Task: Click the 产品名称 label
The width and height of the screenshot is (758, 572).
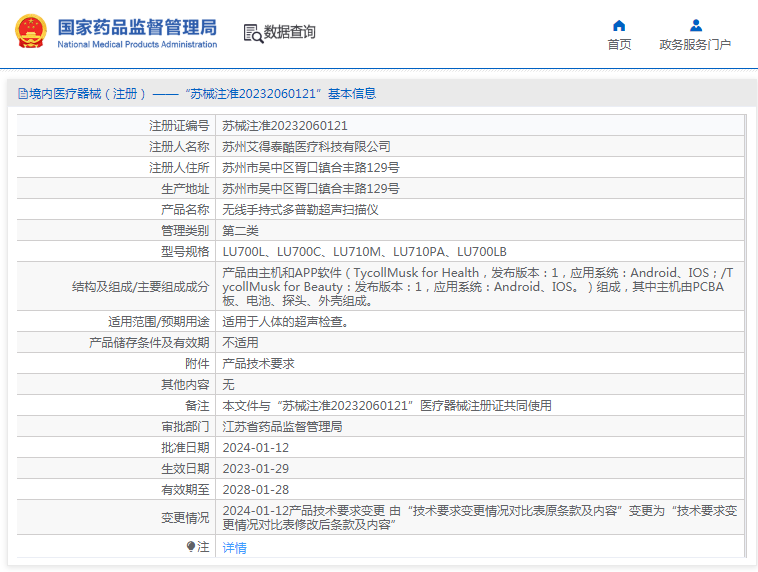Action: click(185, 209)
